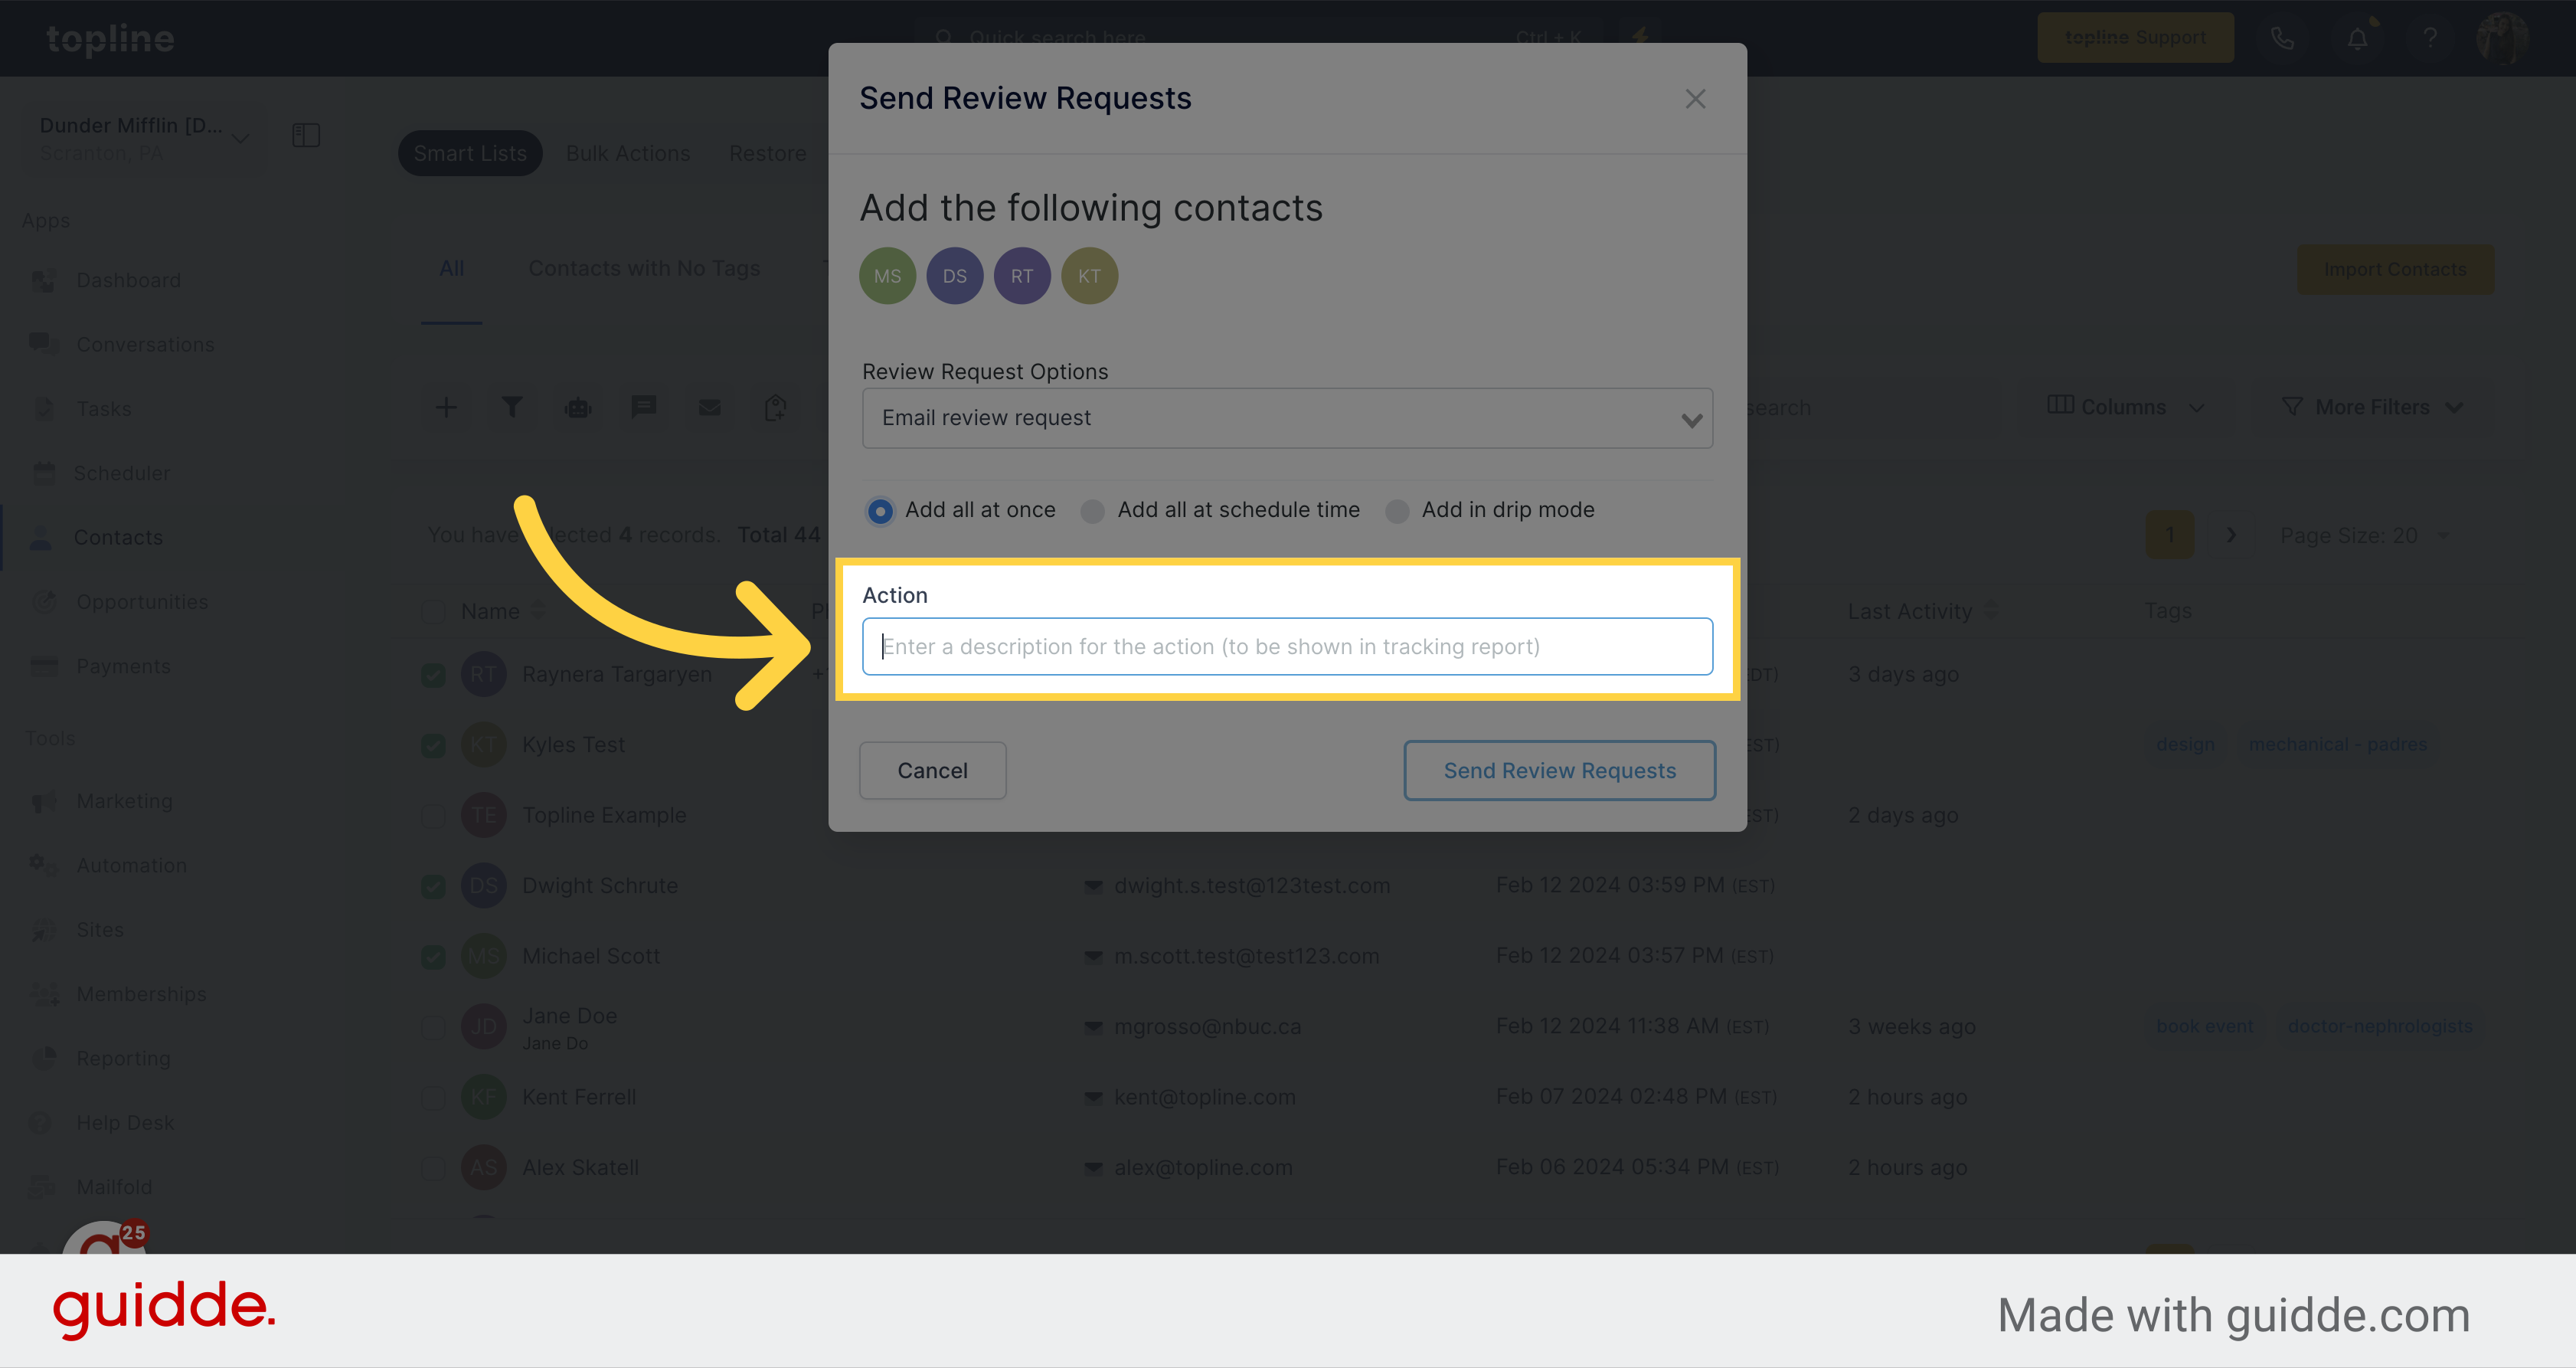Click the MS contact avatar

point(887,276)
